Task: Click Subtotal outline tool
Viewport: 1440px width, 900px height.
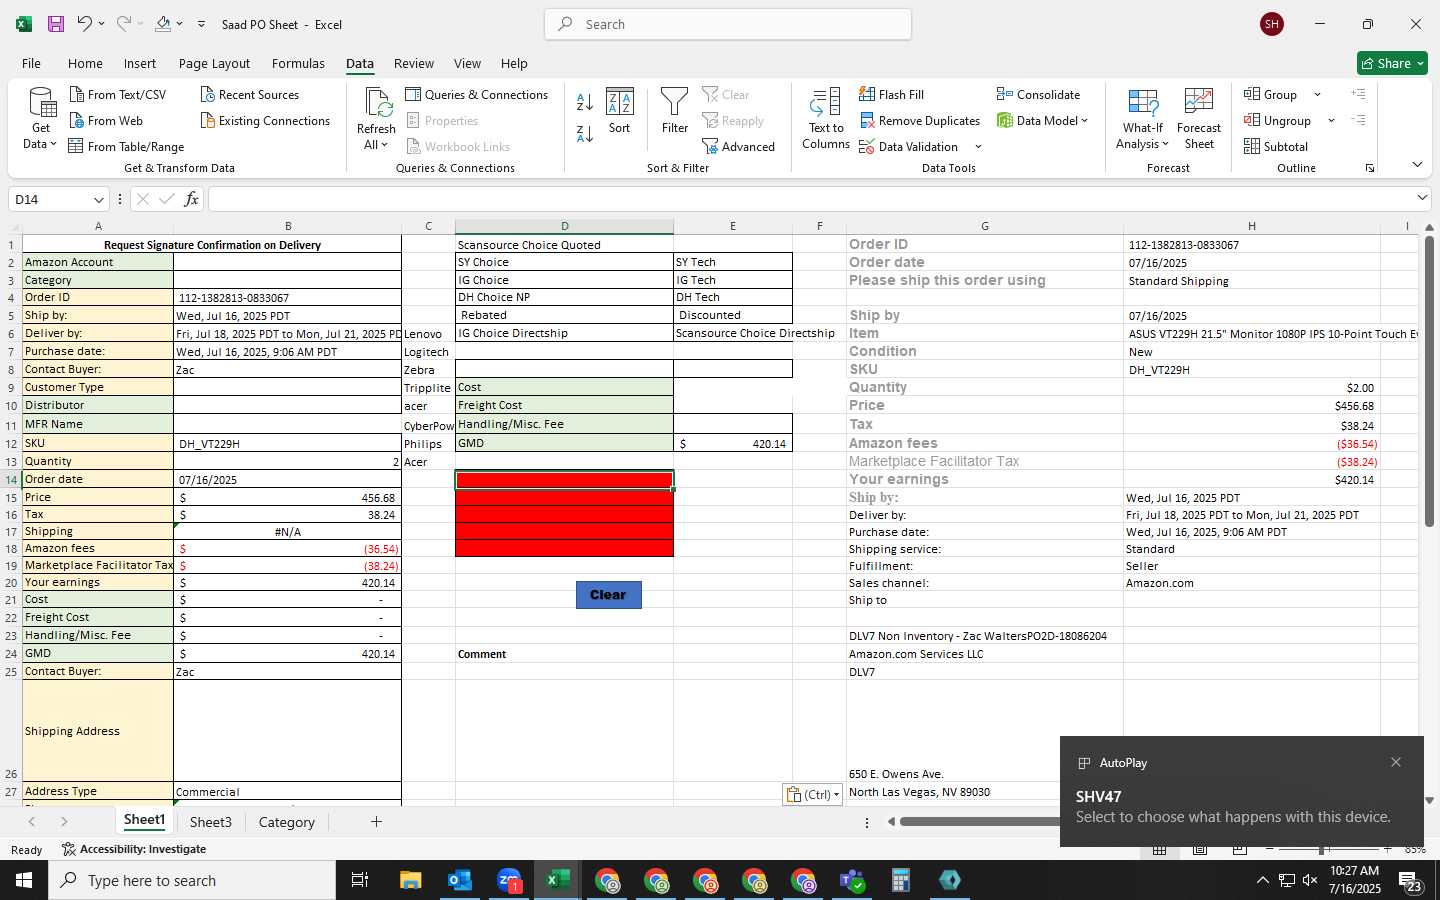Action: (x=1276, y=147)
